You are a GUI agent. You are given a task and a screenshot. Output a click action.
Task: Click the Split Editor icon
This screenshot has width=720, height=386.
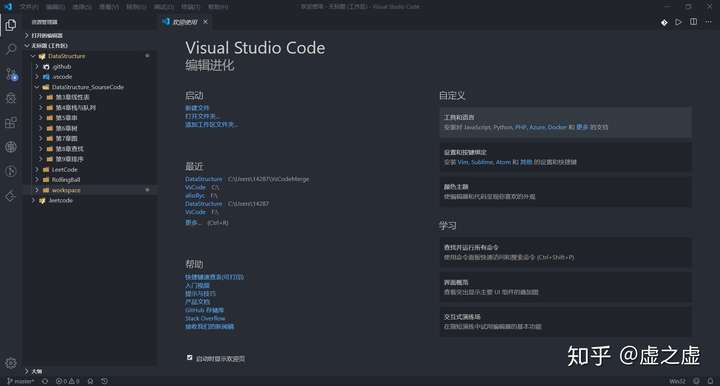(x=693, y=22)
